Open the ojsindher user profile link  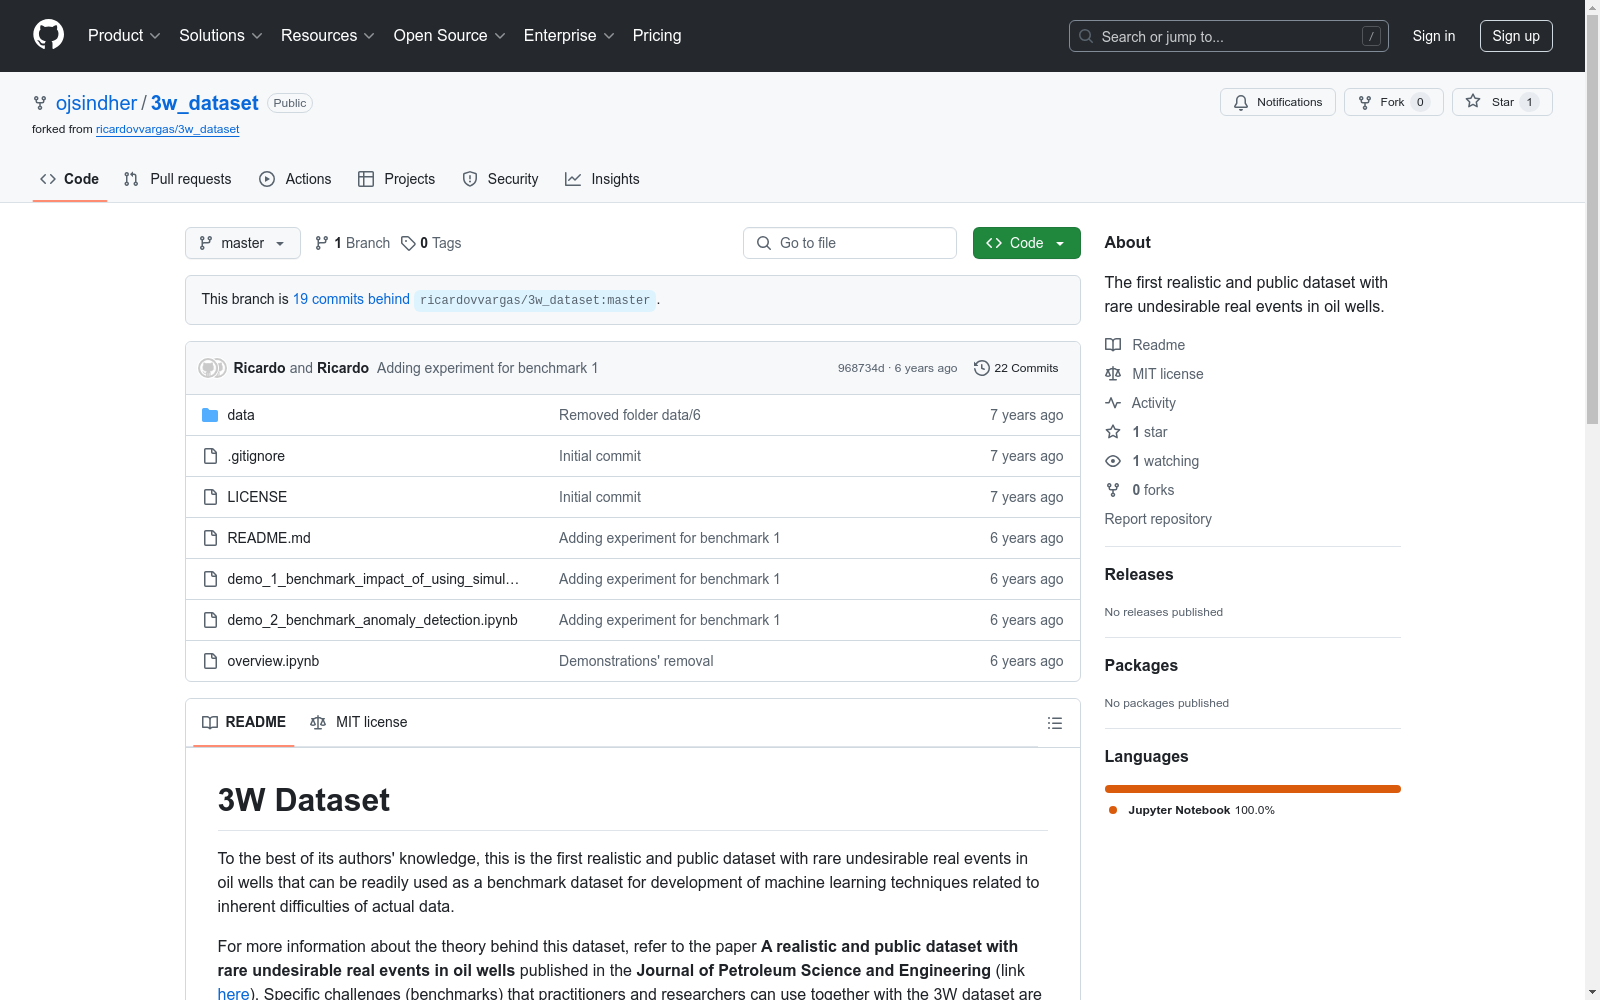96,103
